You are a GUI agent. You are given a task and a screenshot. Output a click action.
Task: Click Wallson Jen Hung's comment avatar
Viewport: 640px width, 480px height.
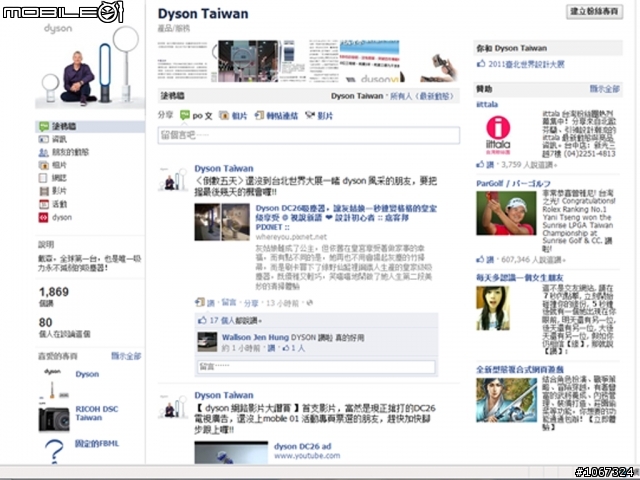click(x=207, y=342)
